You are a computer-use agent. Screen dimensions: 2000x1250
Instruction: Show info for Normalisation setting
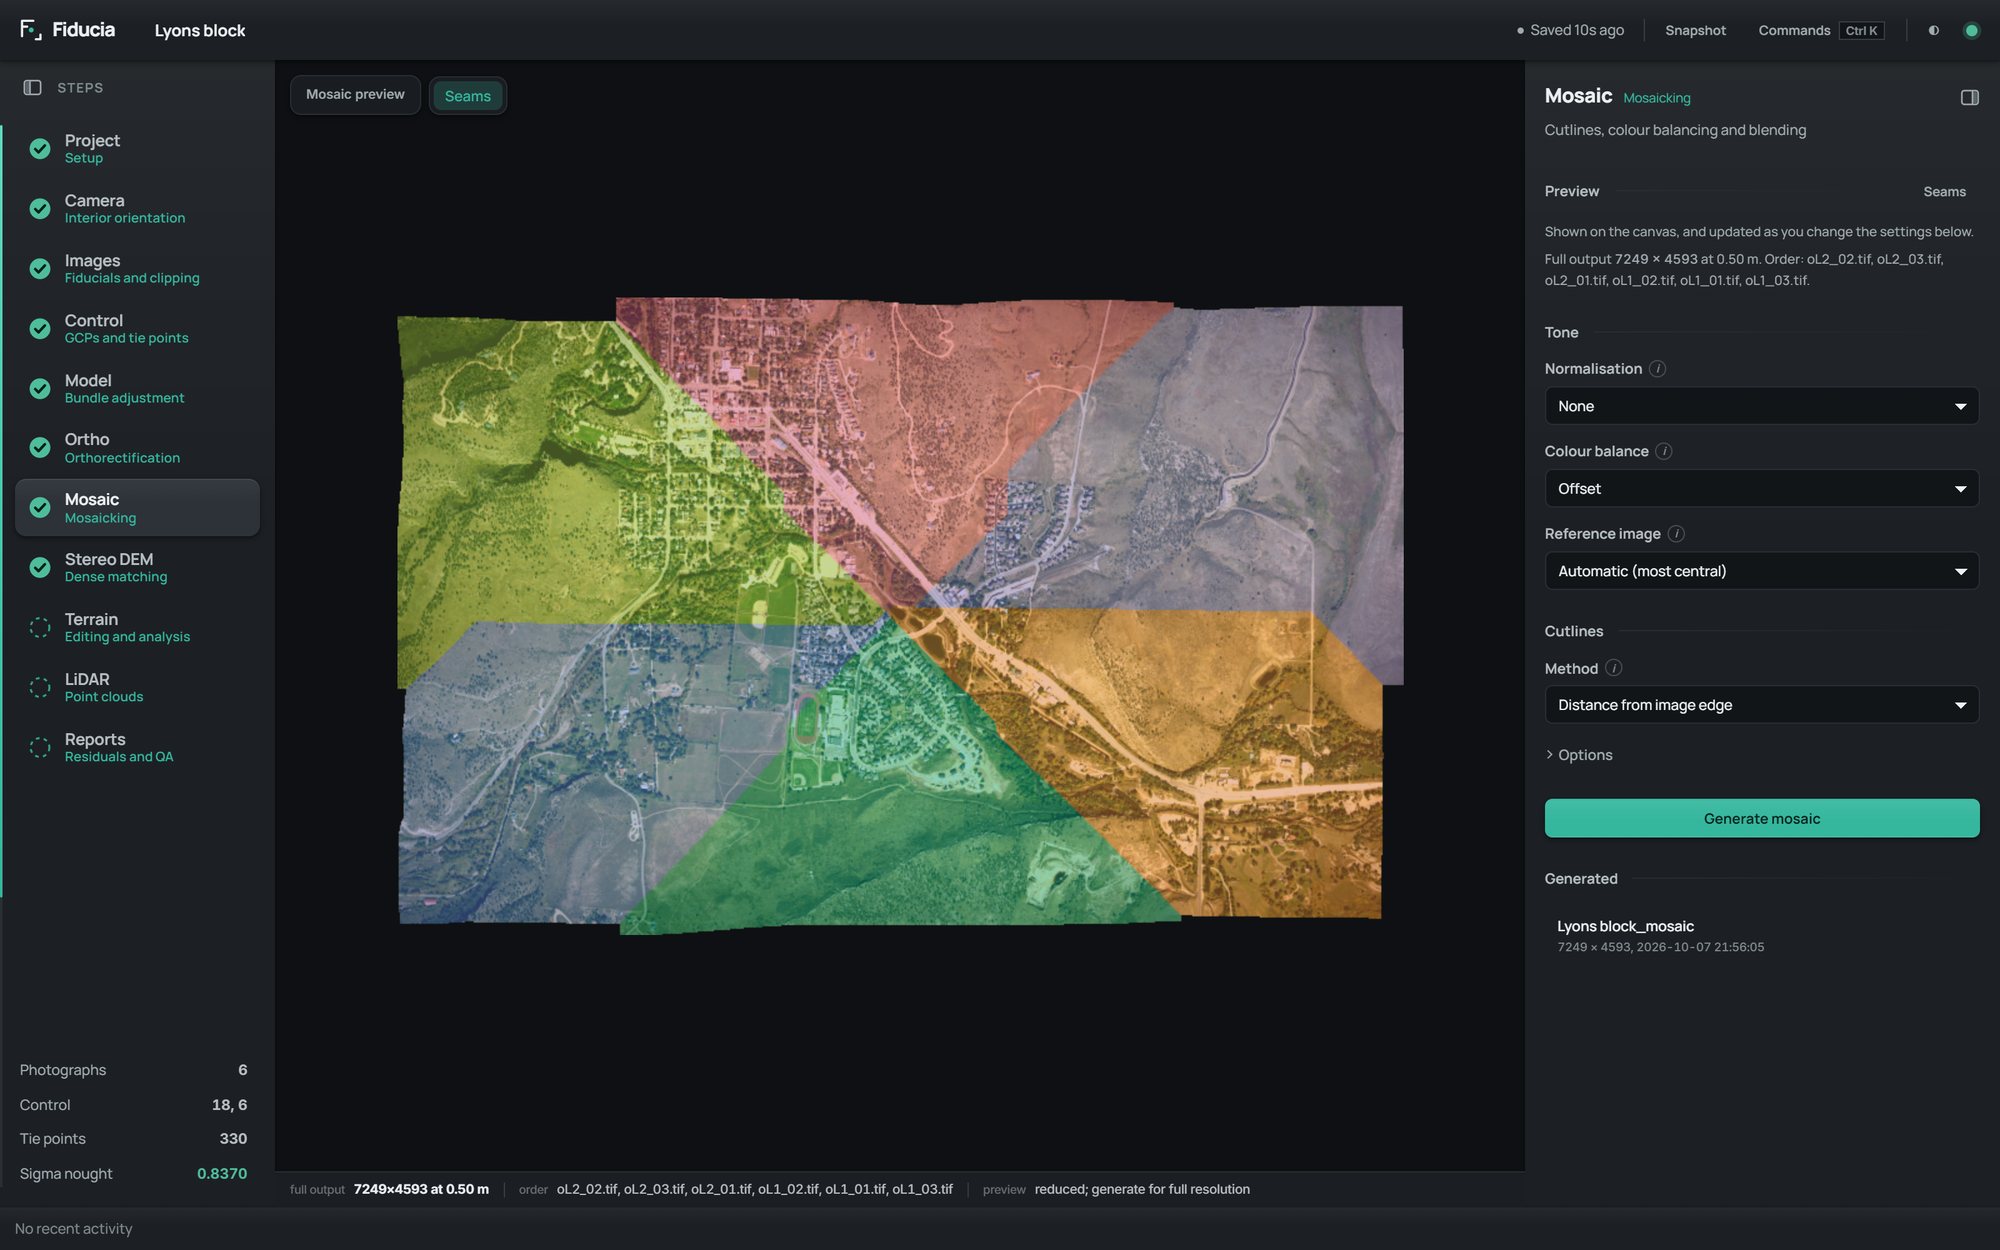coord(1657,369)
